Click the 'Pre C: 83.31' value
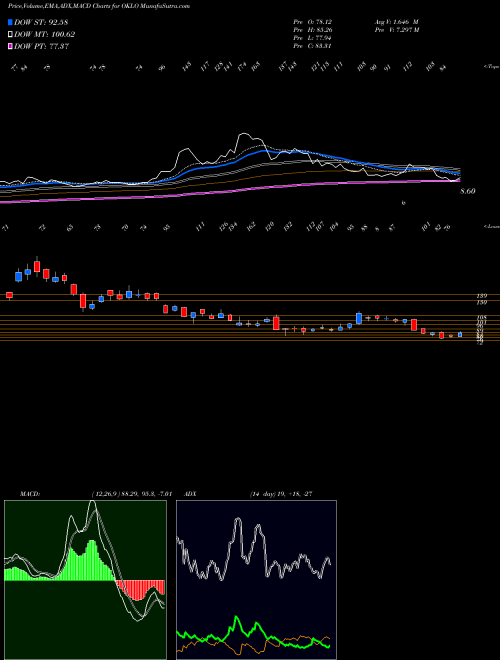This screenshot has height=660, width=500. (x=313, y=46)
